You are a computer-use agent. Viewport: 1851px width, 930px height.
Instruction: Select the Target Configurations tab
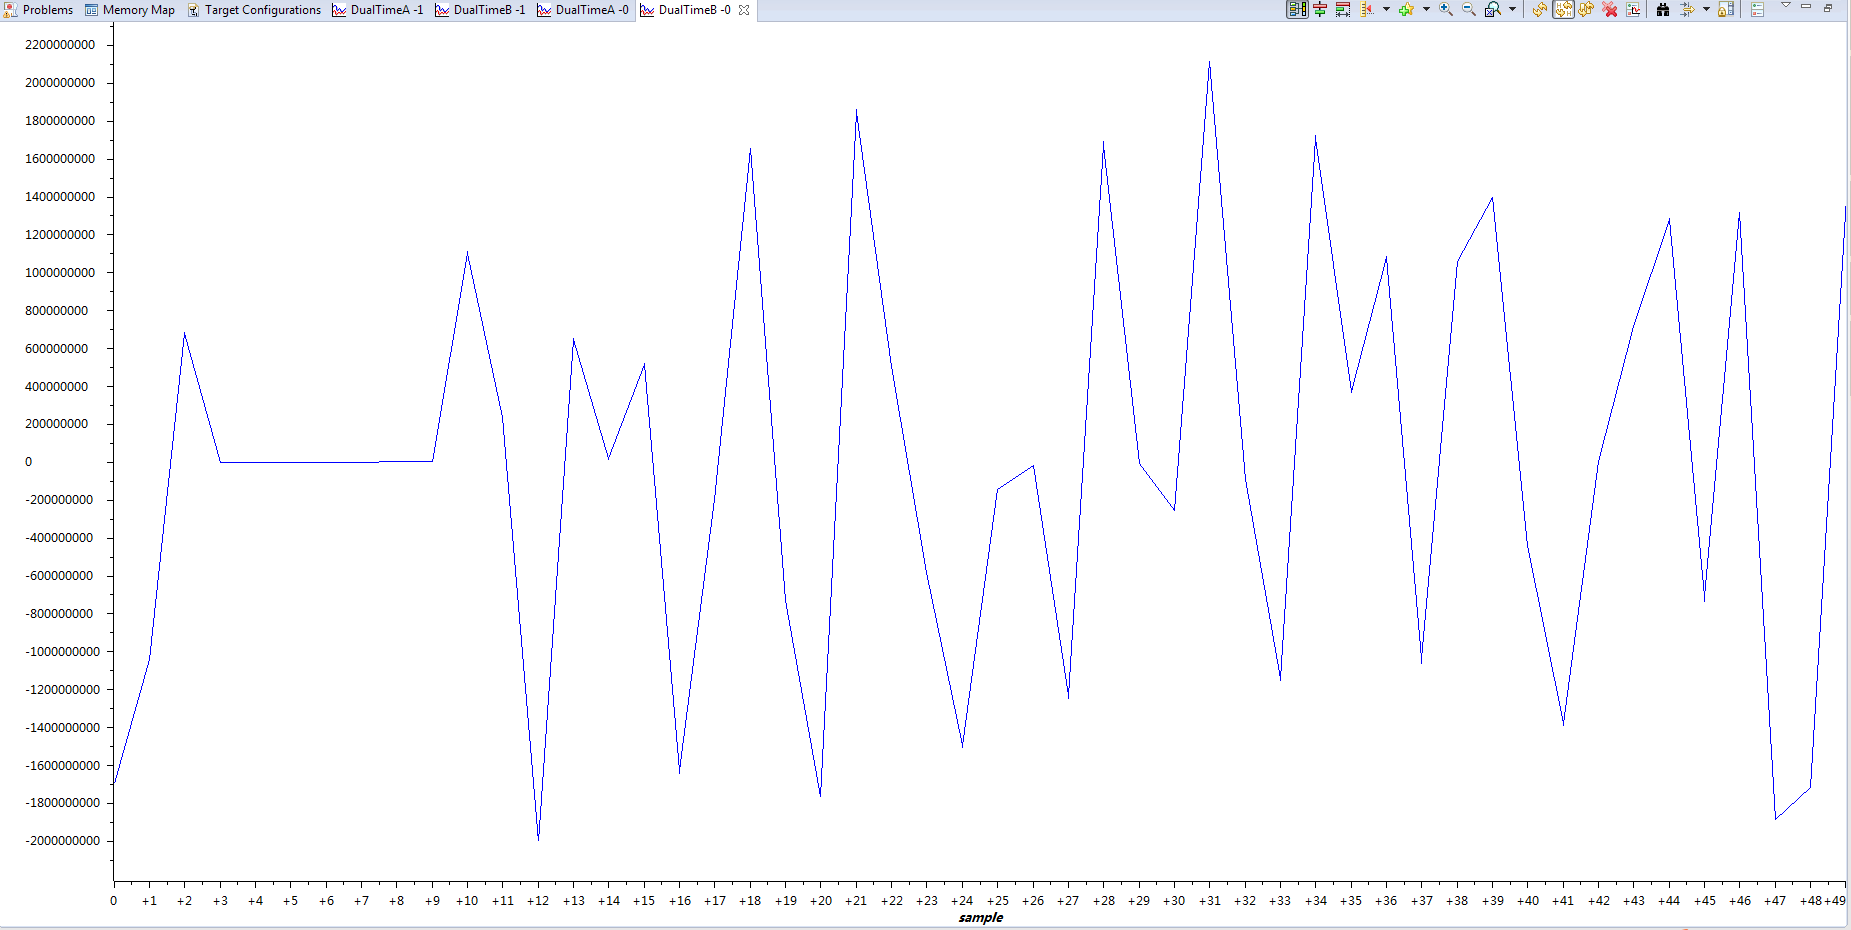point(263,10)
